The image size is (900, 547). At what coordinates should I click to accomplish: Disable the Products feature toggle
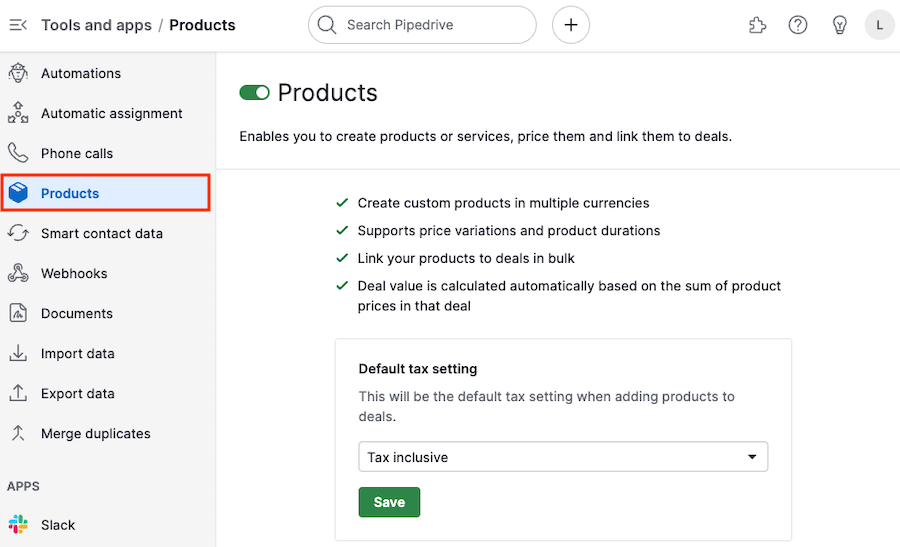[x=254, y=92]
